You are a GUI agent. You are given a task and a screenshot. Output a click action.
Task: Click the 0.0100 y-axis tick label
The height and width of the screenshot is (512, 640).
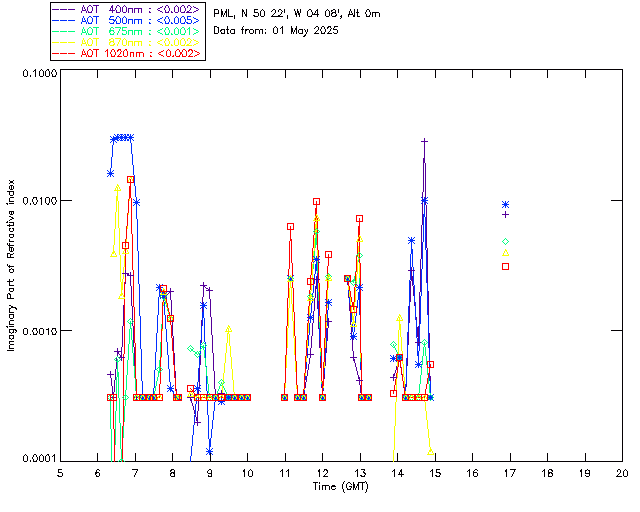click(40, 200)
